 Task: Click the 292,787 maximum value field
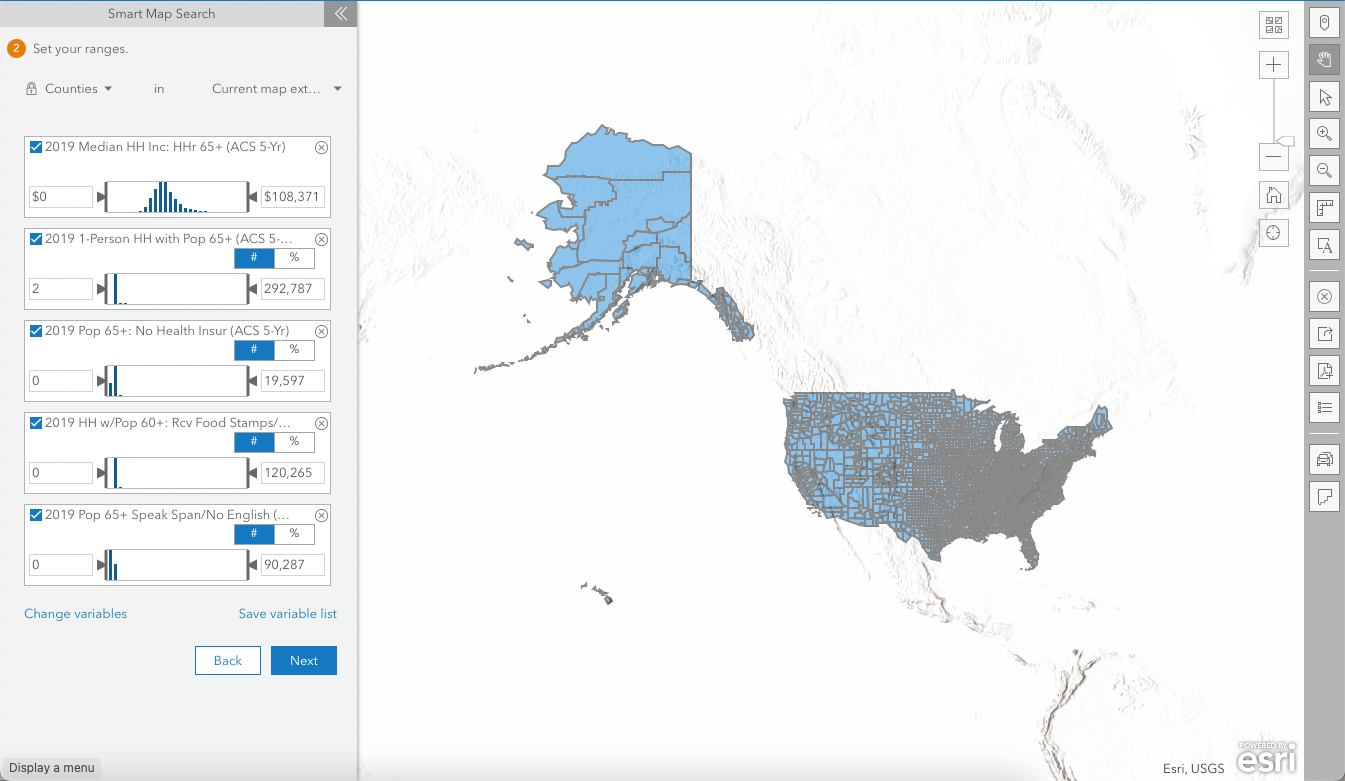293,289
